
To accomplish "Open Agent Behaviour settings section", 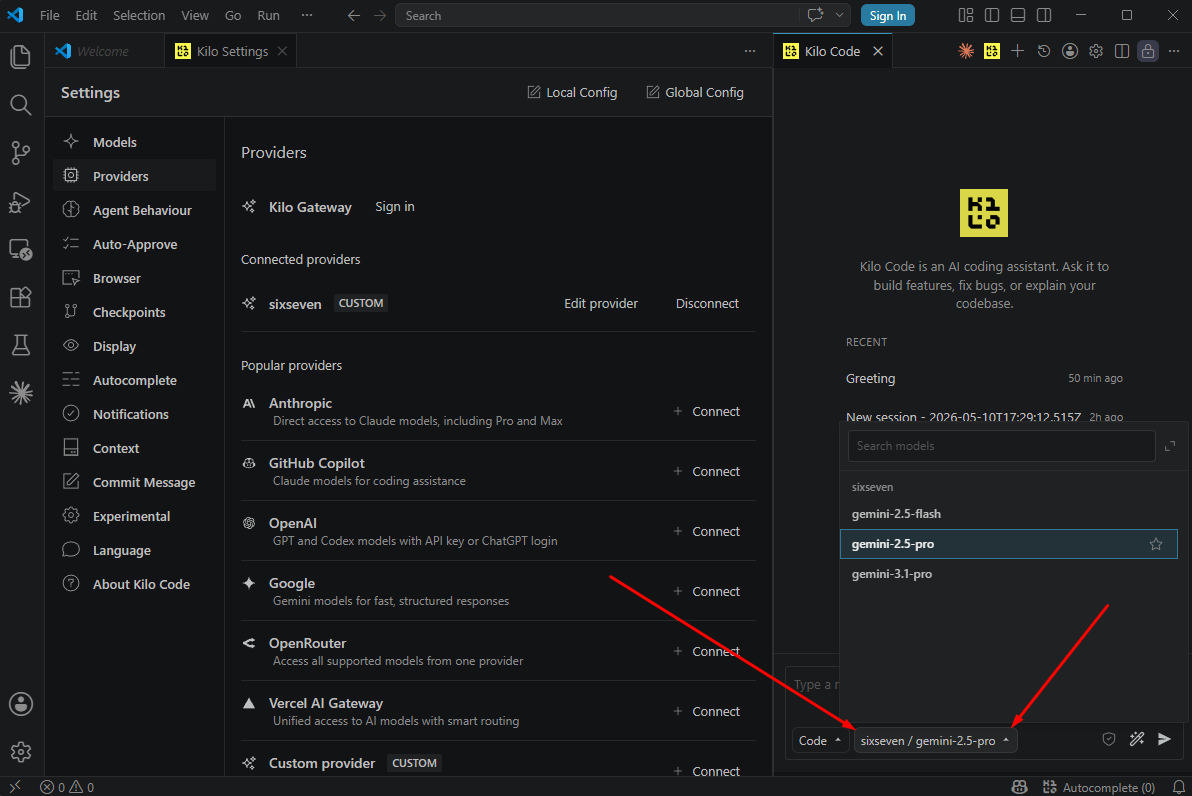I will pos(135,211).
